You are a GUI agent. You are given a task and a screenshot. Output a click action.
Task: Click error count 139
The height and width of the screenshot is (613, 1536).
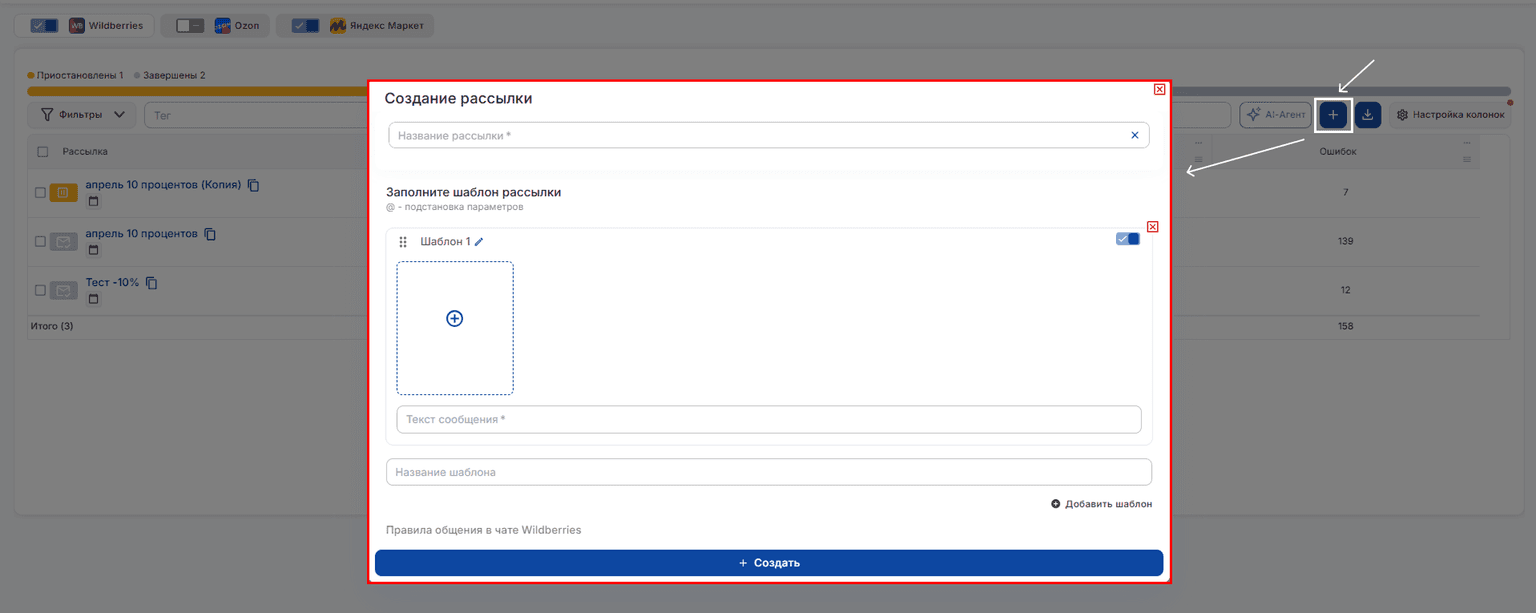[1345, 241]
